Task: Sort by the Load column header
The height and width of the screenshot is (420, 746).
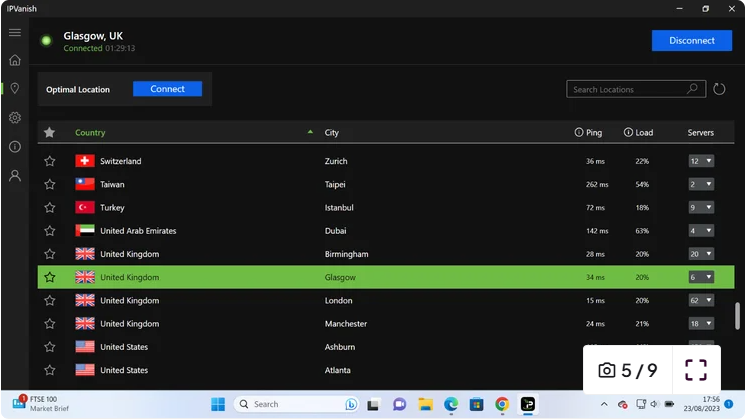Action: (644, 133)
